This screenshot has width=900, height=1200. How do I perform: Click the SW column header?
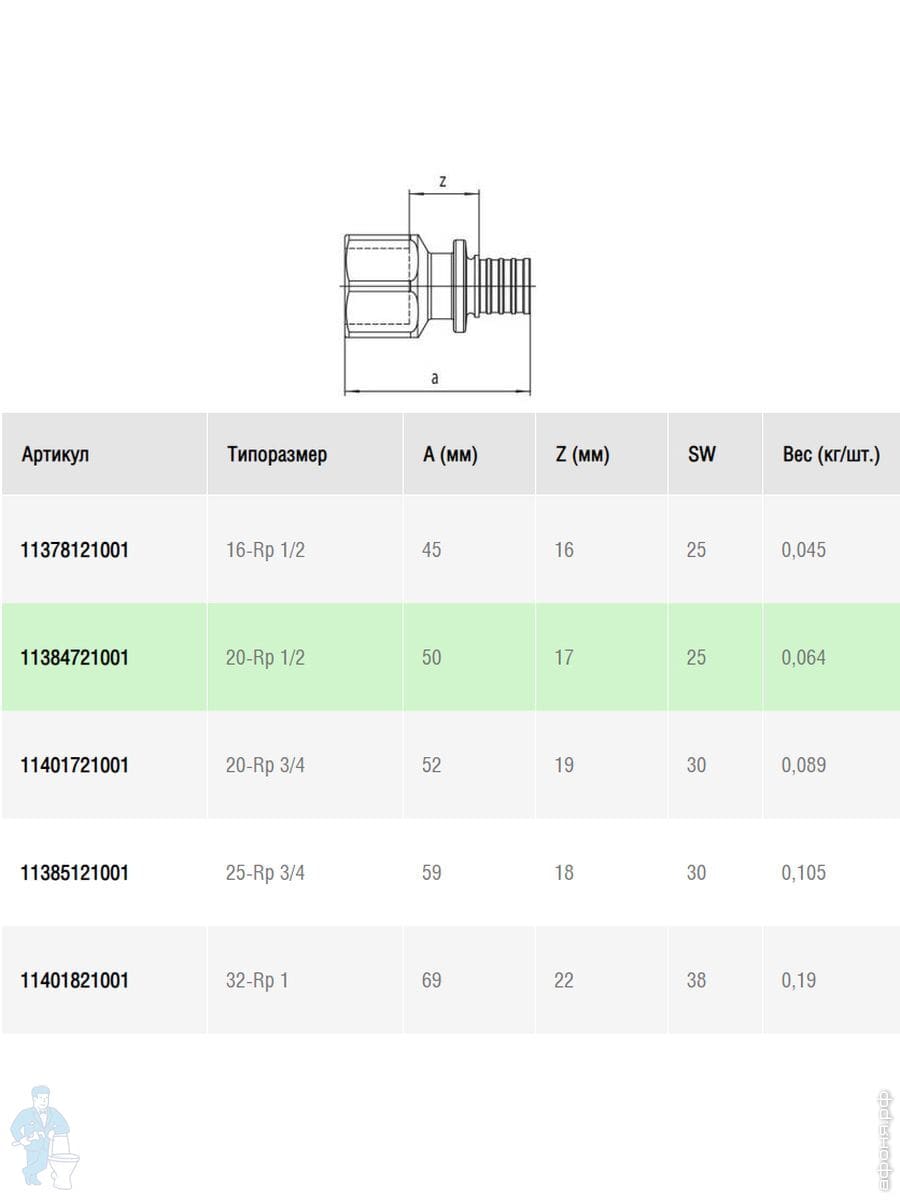(702, 455)
